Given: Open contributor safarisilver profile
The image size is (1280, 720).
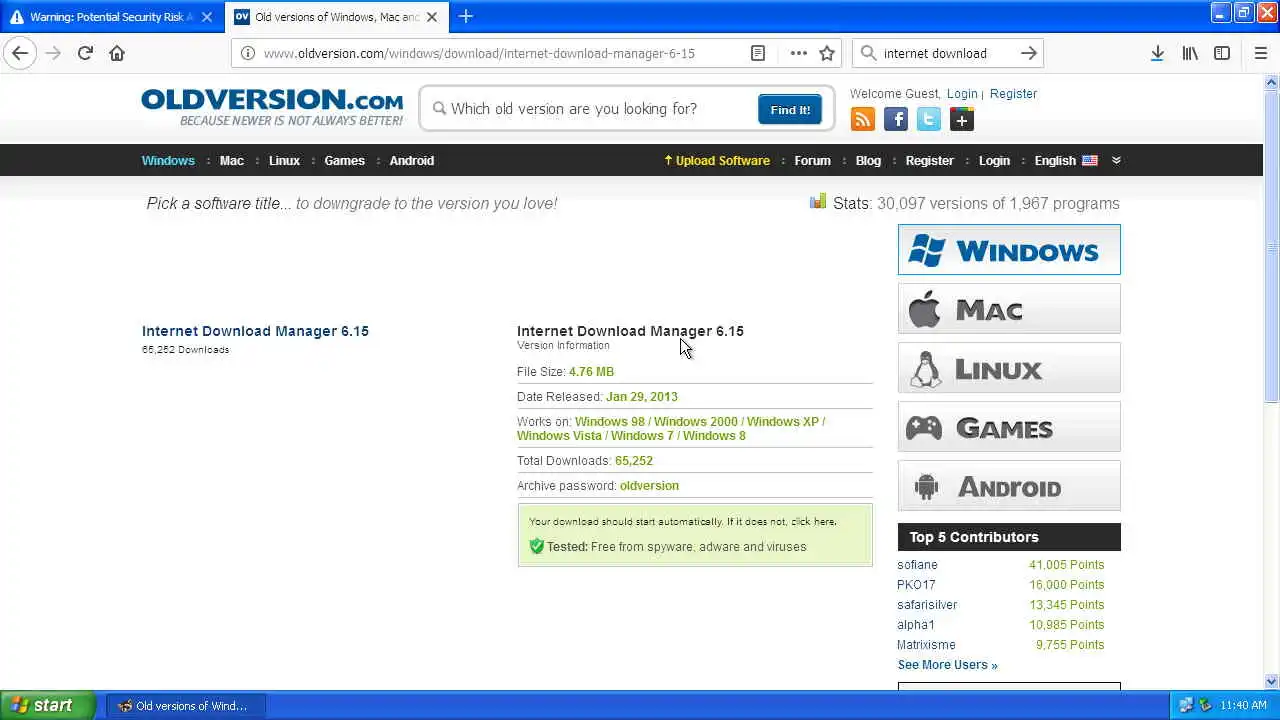Looking at the screenshot, I should [x=927, y=605].
